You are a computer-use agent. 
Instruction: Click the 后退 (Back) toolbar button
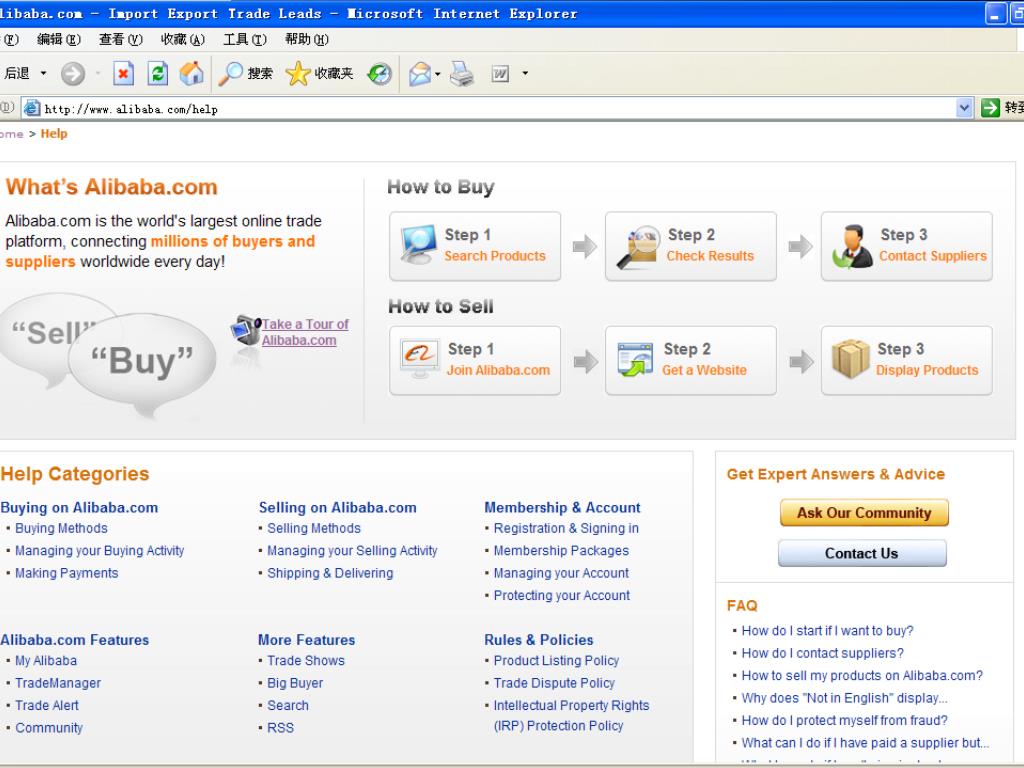17,73
